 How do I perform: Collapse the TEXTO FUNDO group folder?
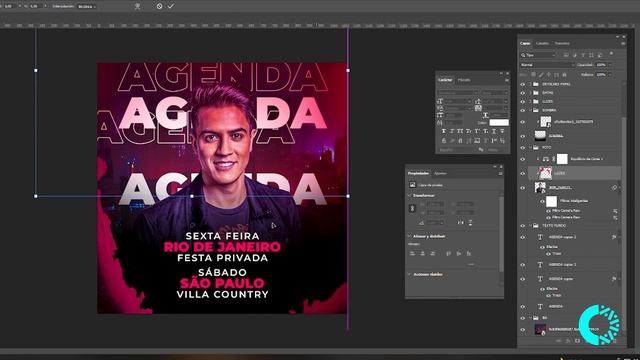531,225
